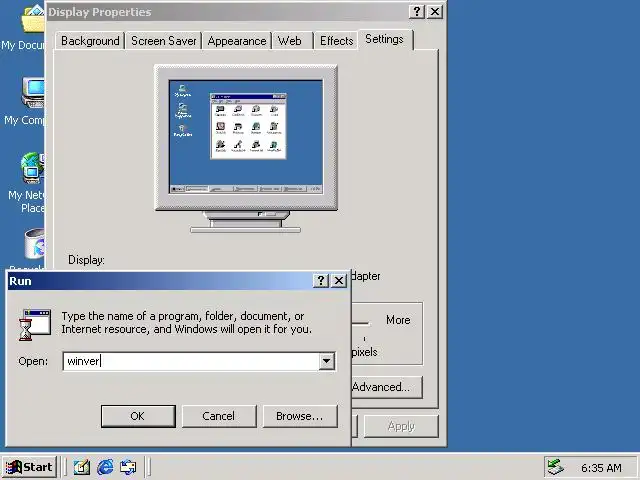Select the Settings tab
640x480 pixels.
(384, 39)
